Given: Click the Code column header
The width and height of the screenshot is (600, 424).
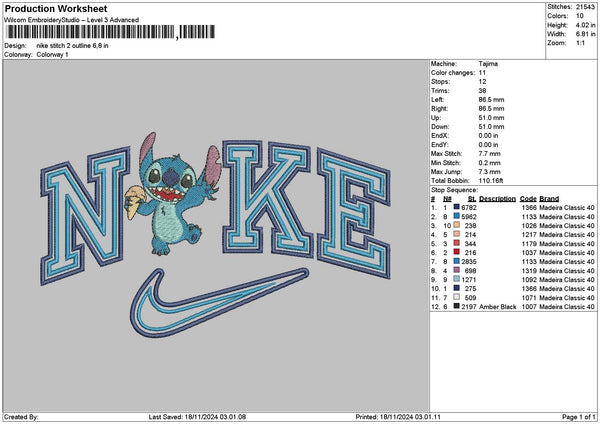Looking at the screenshot, I should pyautogui.click(x=528, y=199).
